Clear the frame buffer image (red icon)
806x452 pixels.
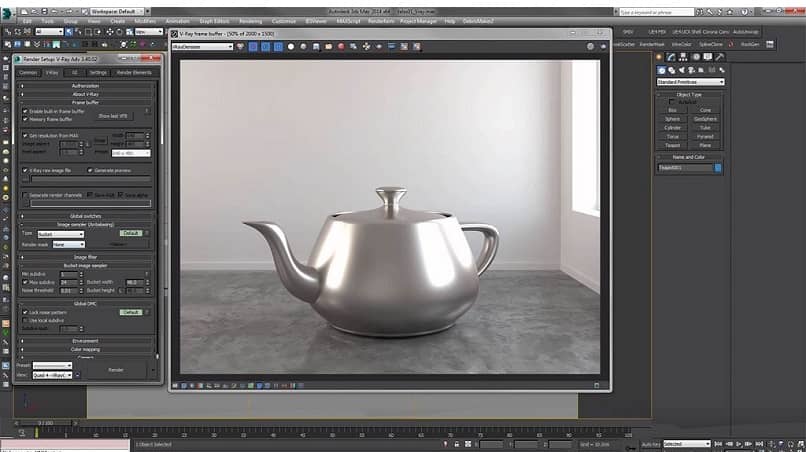click(341, 46)
